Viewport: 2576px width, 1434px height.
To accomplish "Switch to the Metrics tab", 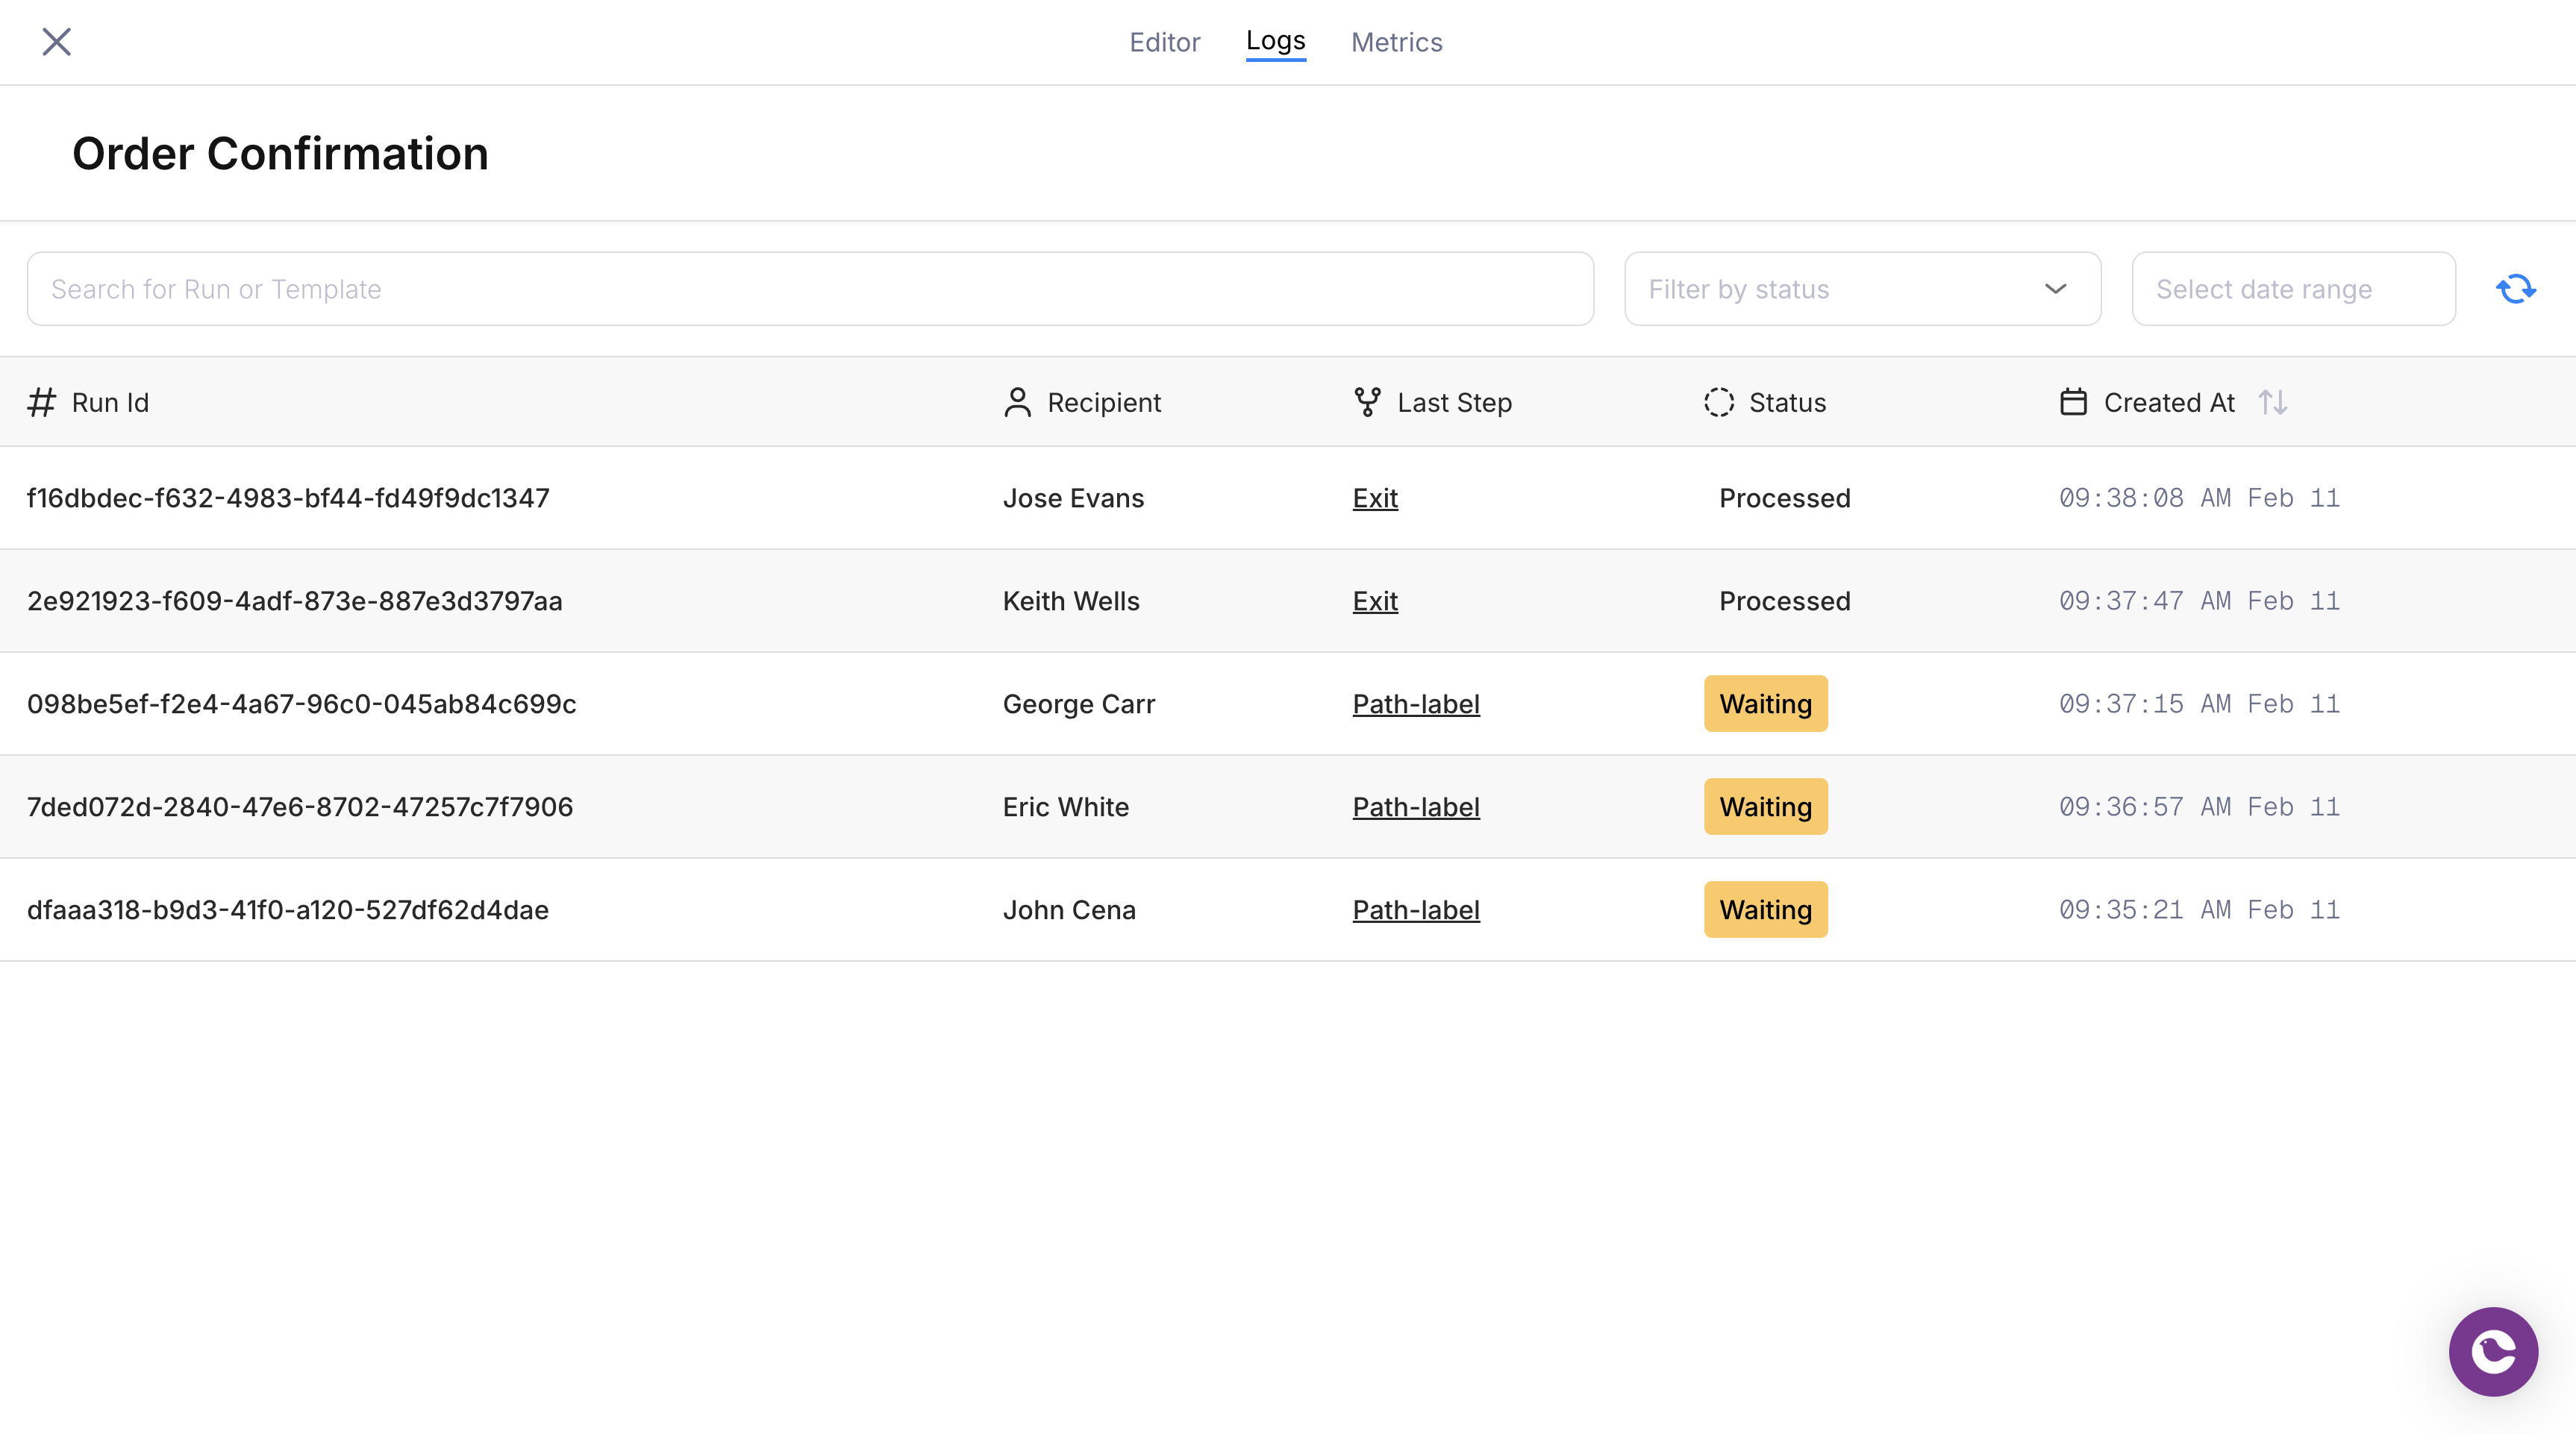I will pyautogui.click(x=1396, y=42).
